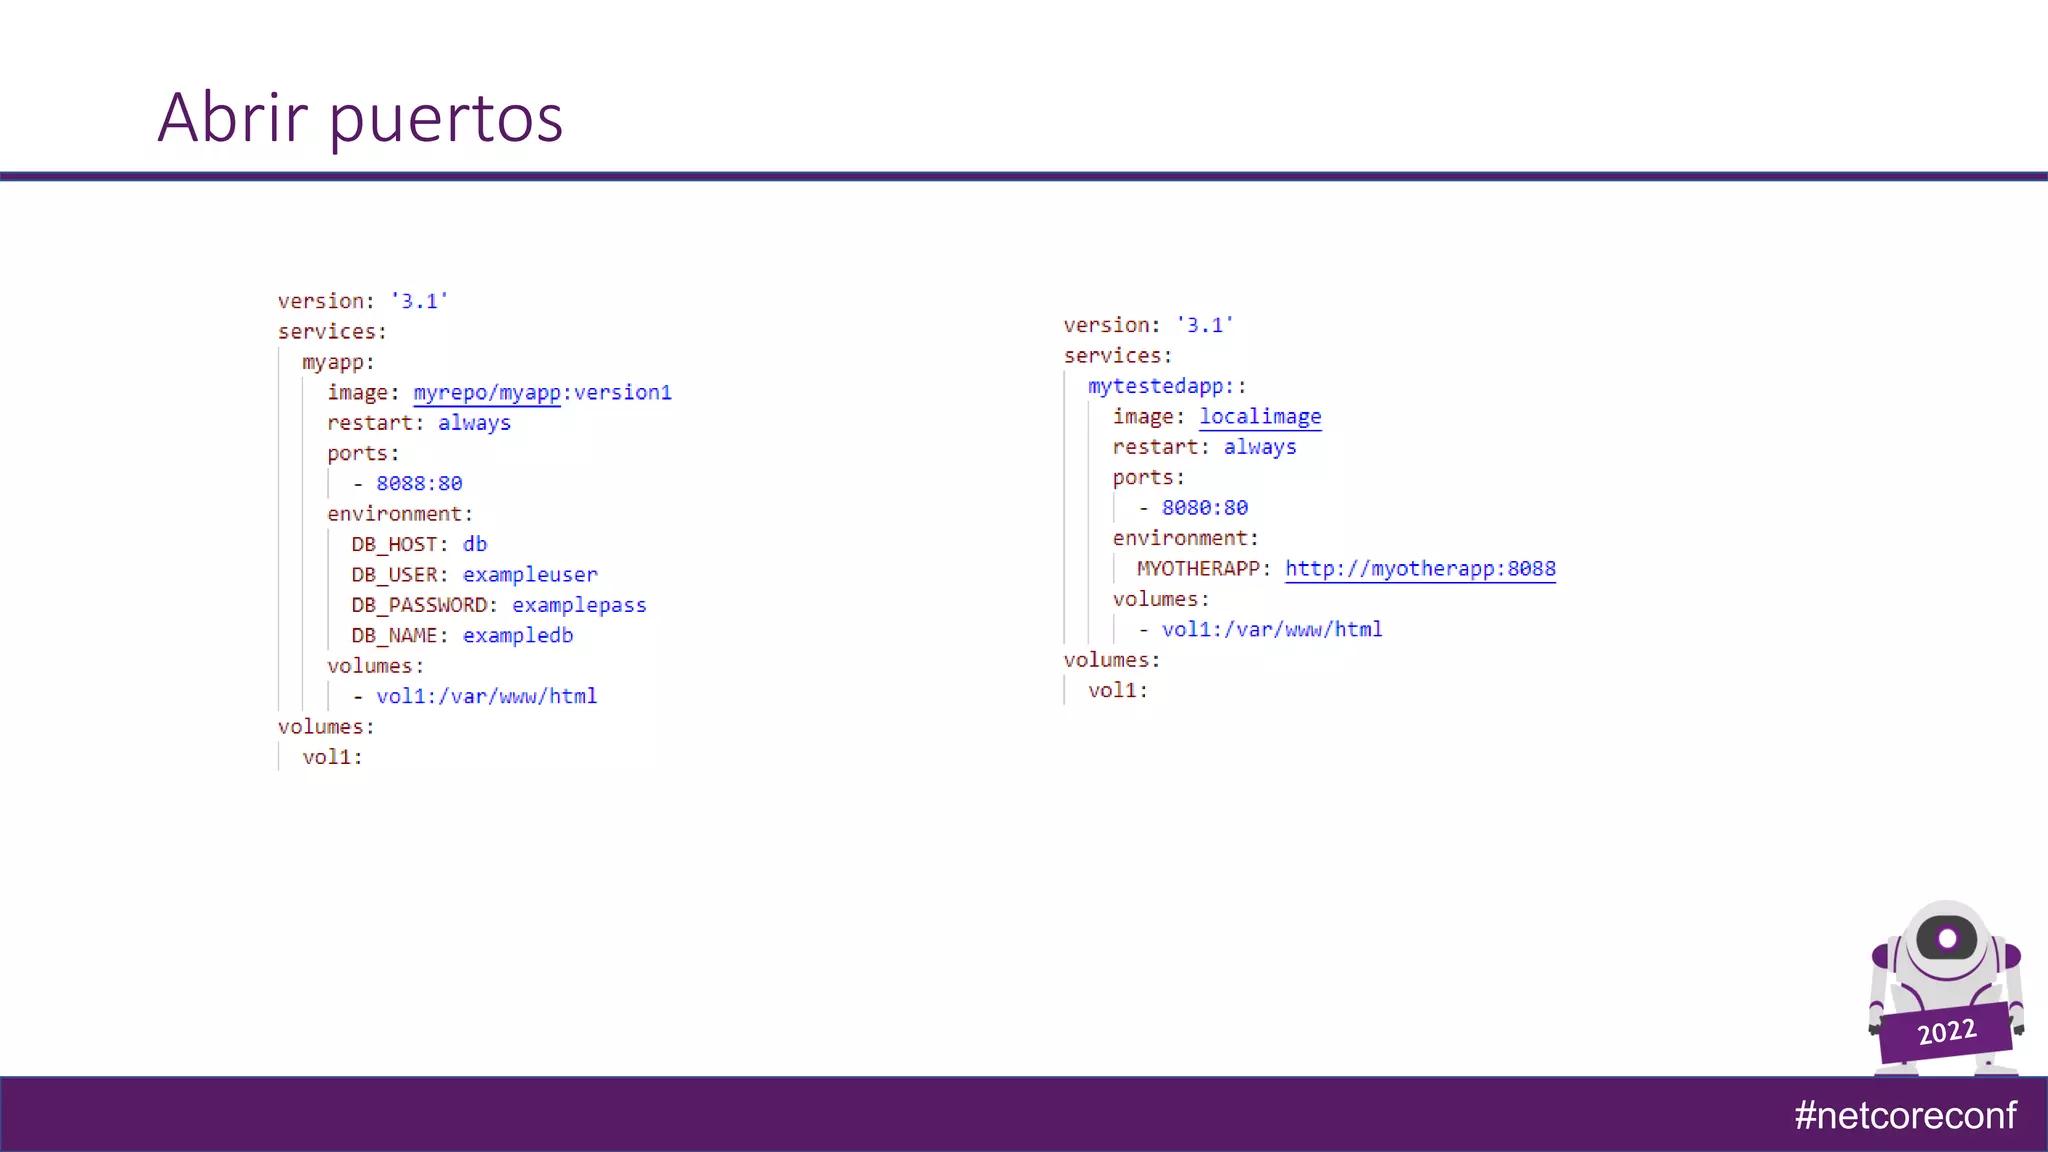Open the http://myotherapp:8088 link

[x=1420, y=569]
